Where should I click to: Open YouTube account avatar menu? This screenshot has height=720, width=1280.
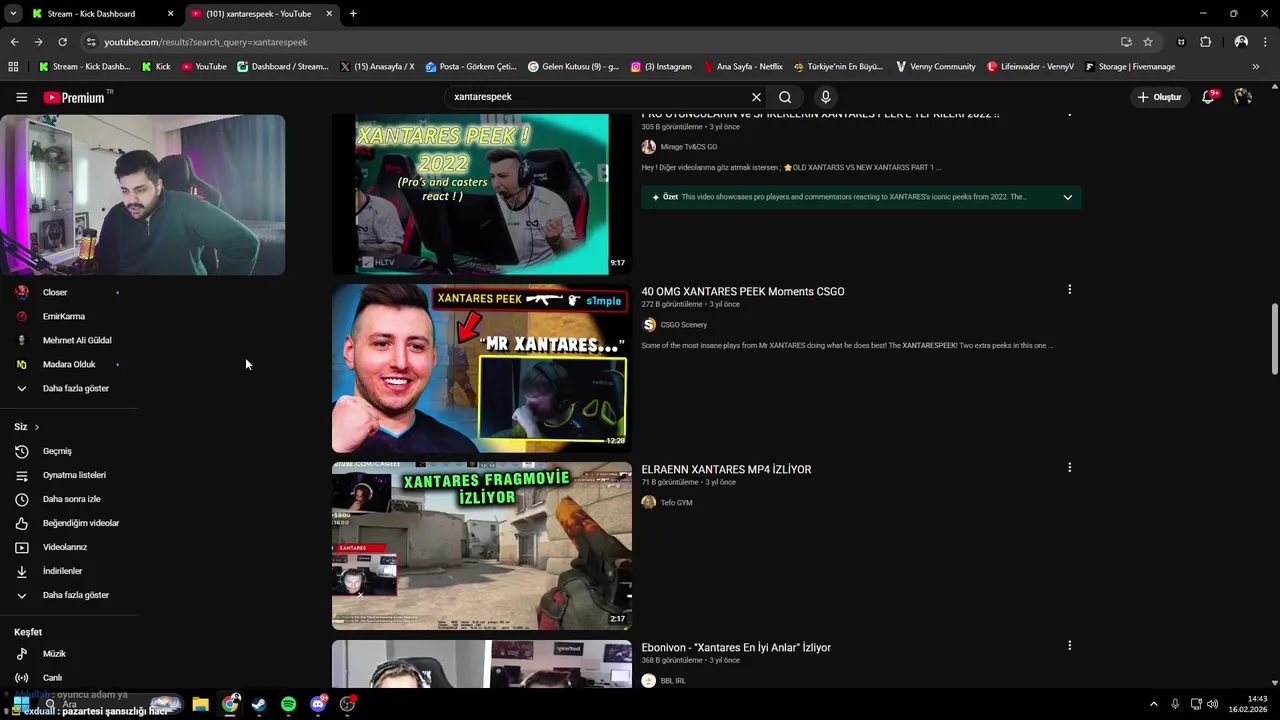(x=1243, y=97)
